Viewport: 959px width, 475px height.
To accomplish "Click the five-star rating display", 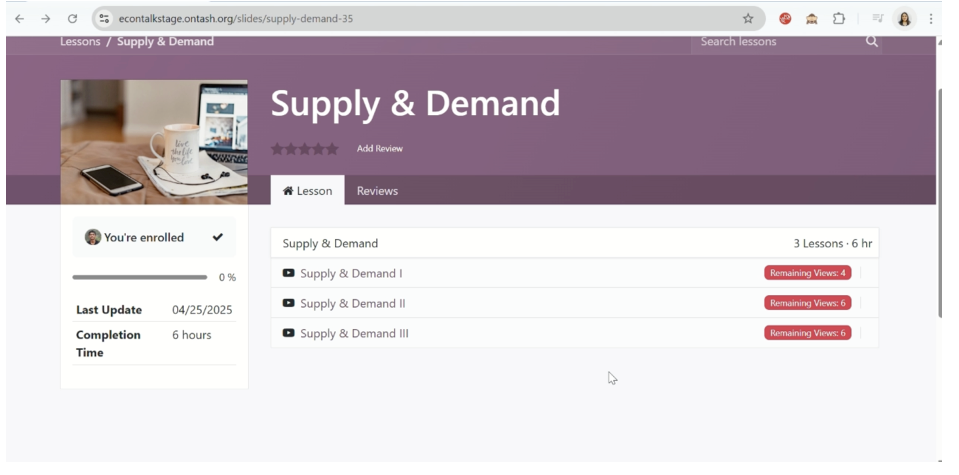I will pos(305,149).
